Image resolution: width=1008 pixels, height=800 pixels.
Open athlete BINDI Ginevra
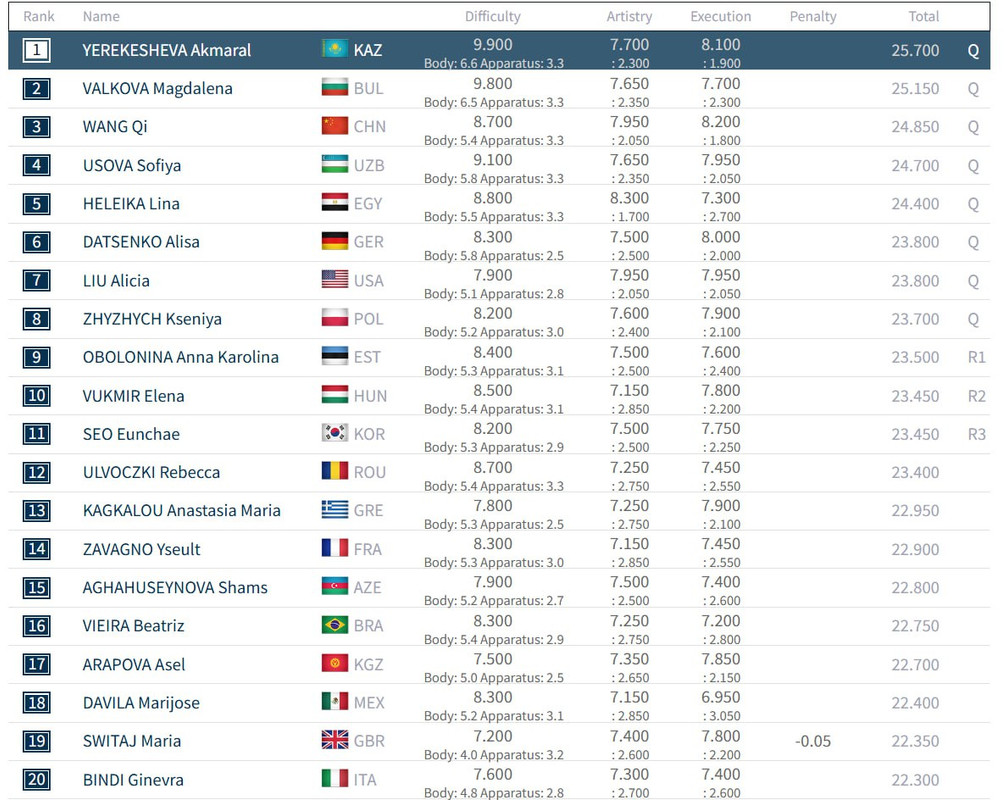point(133,779)
